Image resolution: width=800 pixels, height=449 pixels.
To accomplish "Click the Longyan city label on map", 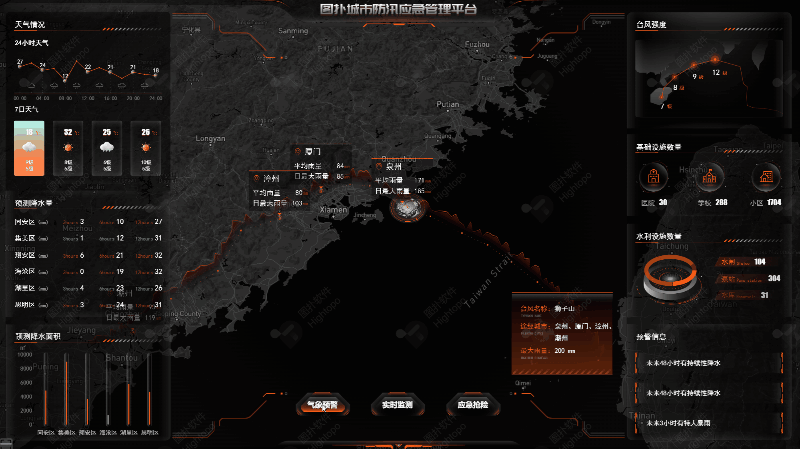I will 210,138.
